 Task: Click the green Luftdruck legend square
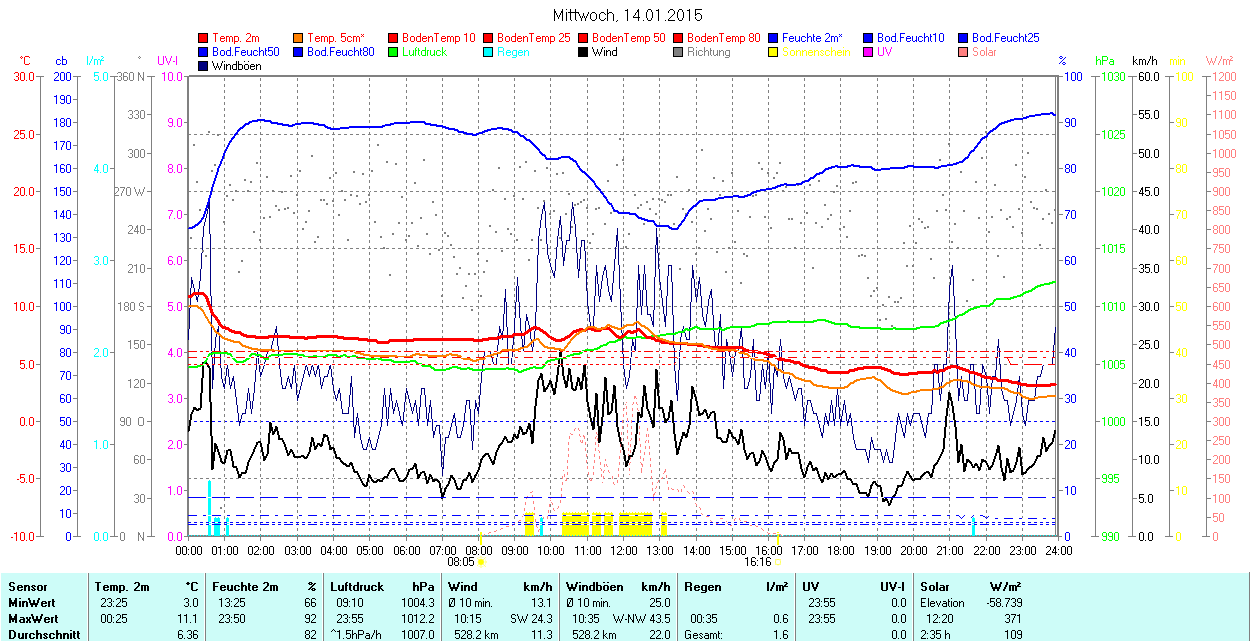tap(394, 52)
